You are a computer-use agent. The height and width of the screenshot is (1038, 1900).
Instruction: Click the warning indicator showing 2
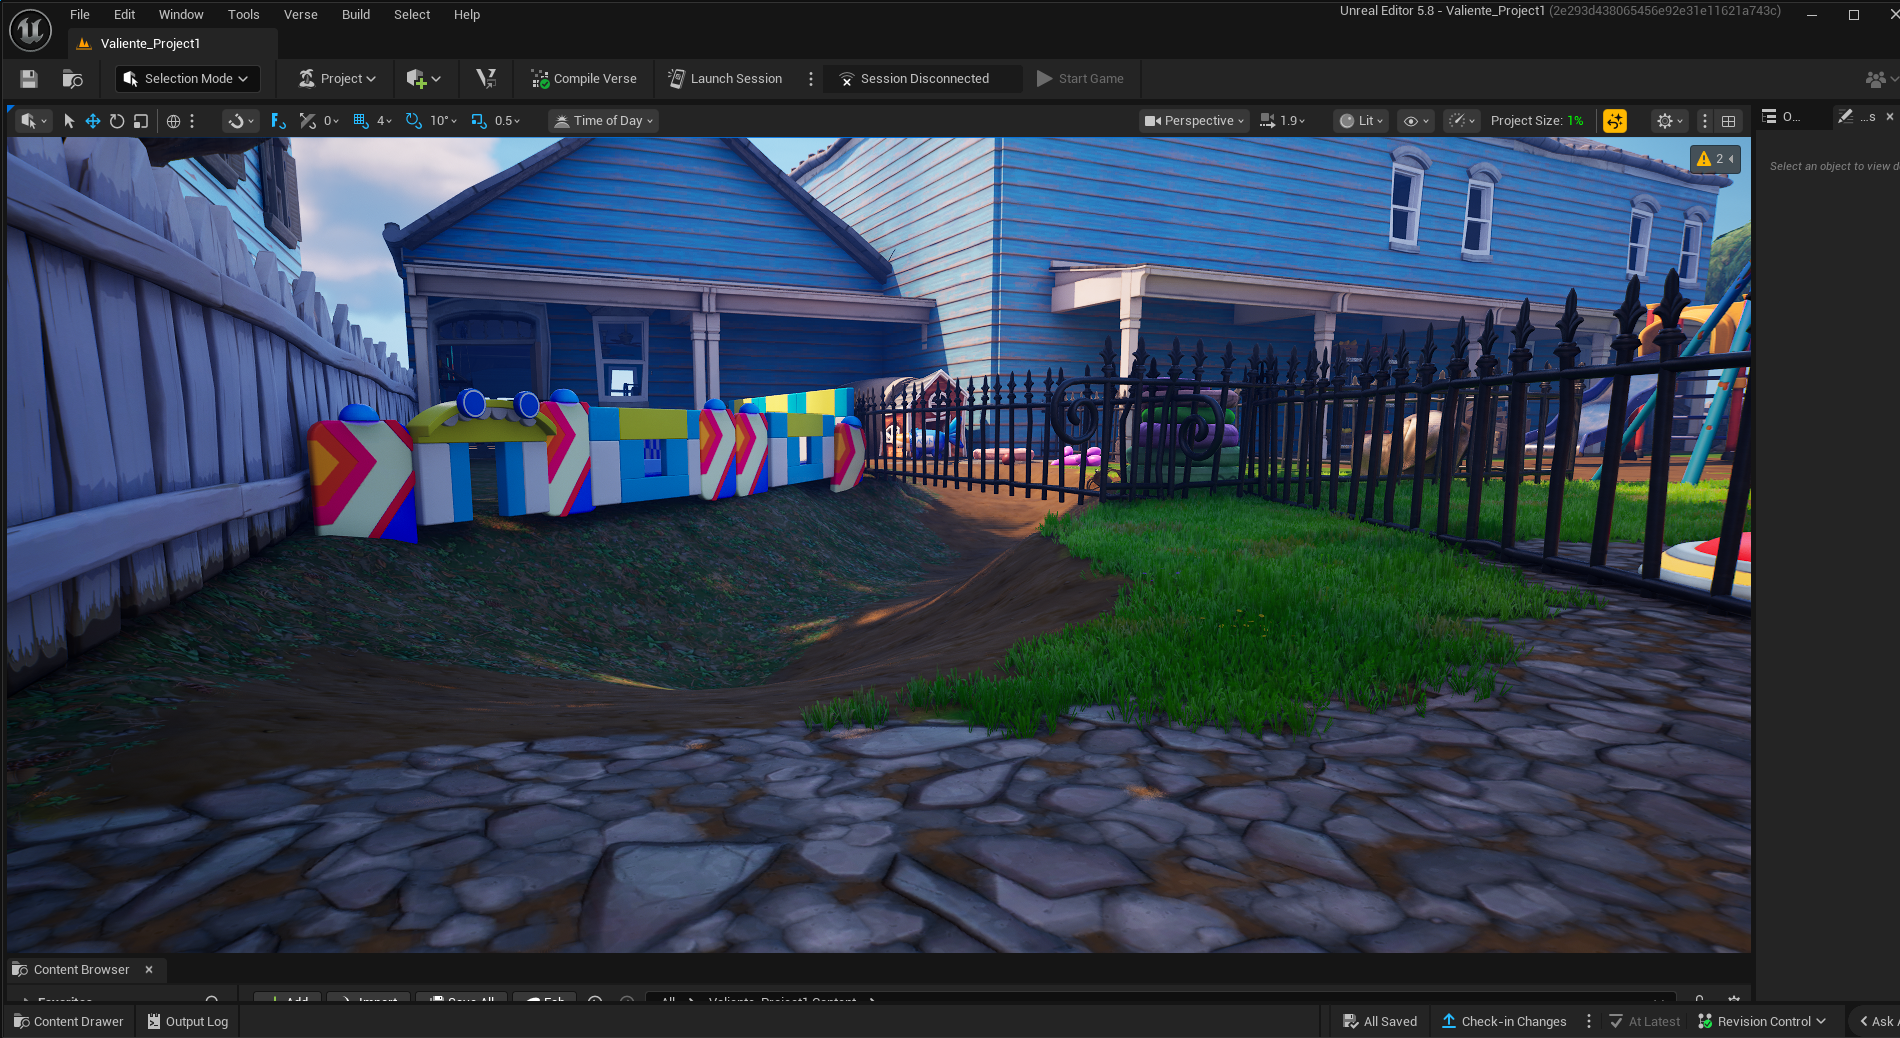point(1715,159)
